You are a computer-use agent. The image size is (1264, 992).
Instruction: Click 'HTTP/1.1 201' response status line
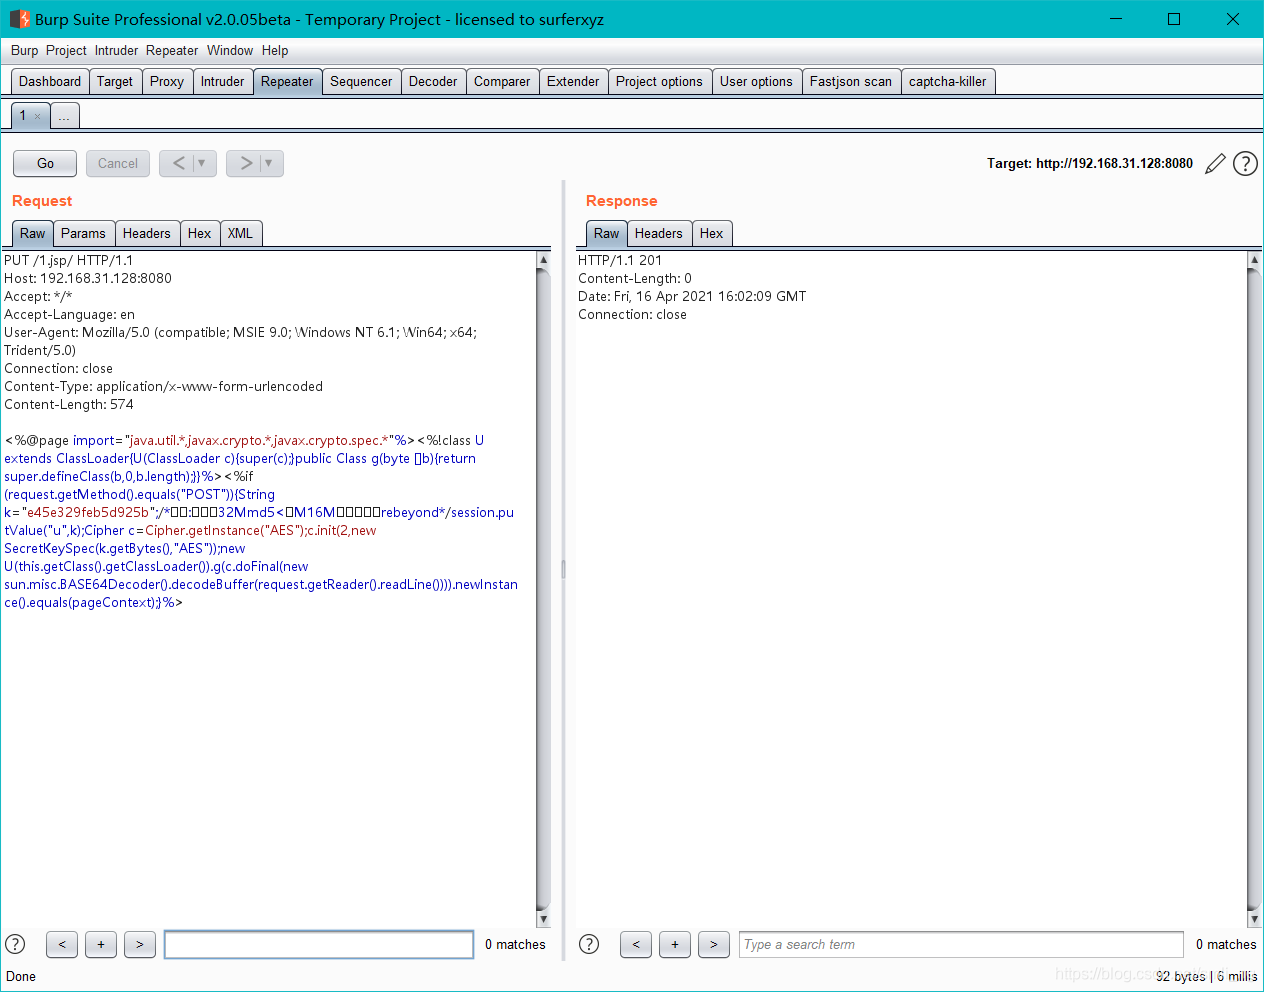(620, 260)
